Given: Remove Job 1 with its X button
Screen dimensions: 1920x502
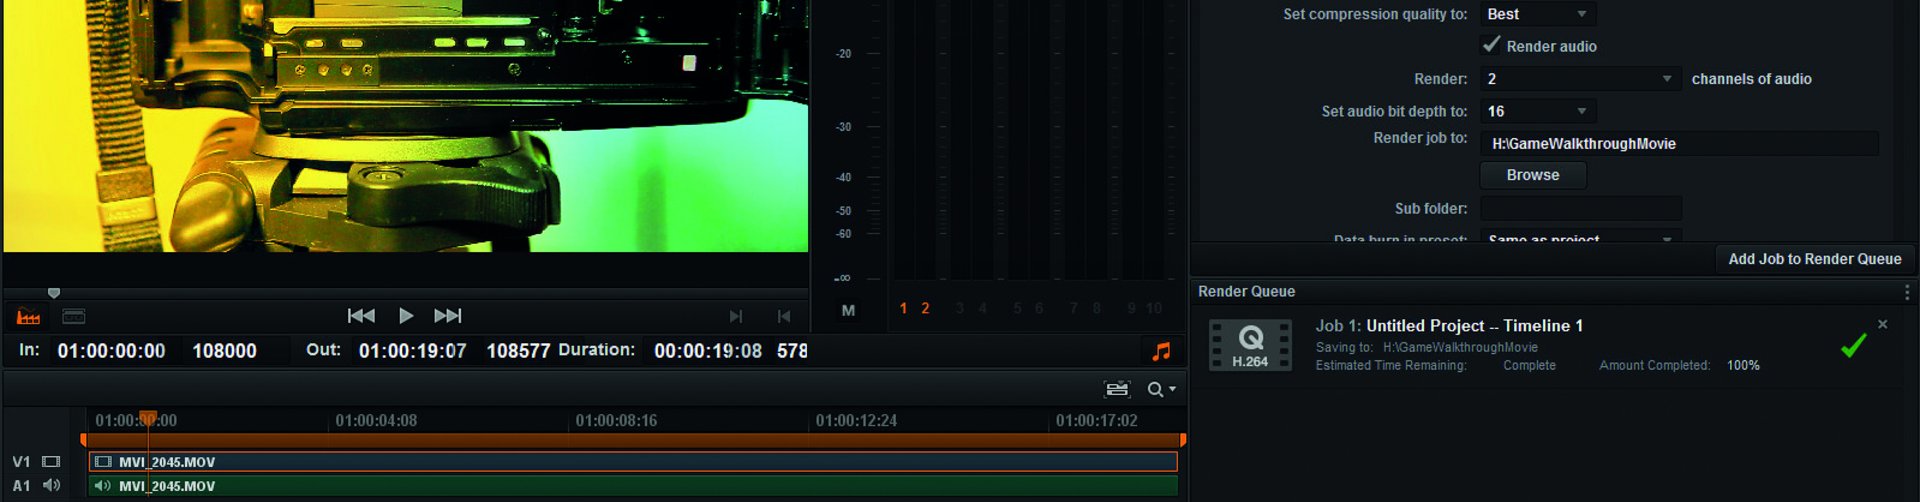Looking at the screenshot, I should coord(1883,324).
